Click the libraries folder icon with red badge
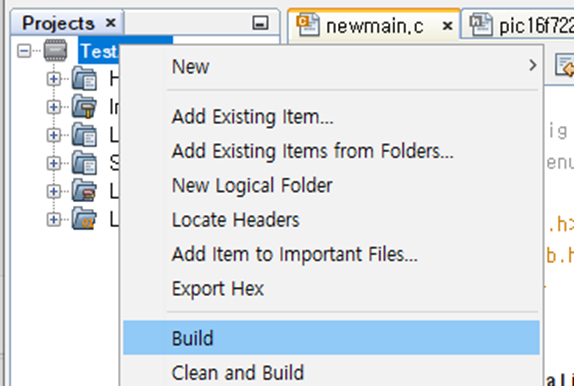Screen dimensions: 574x386 [x=84, y=191]
